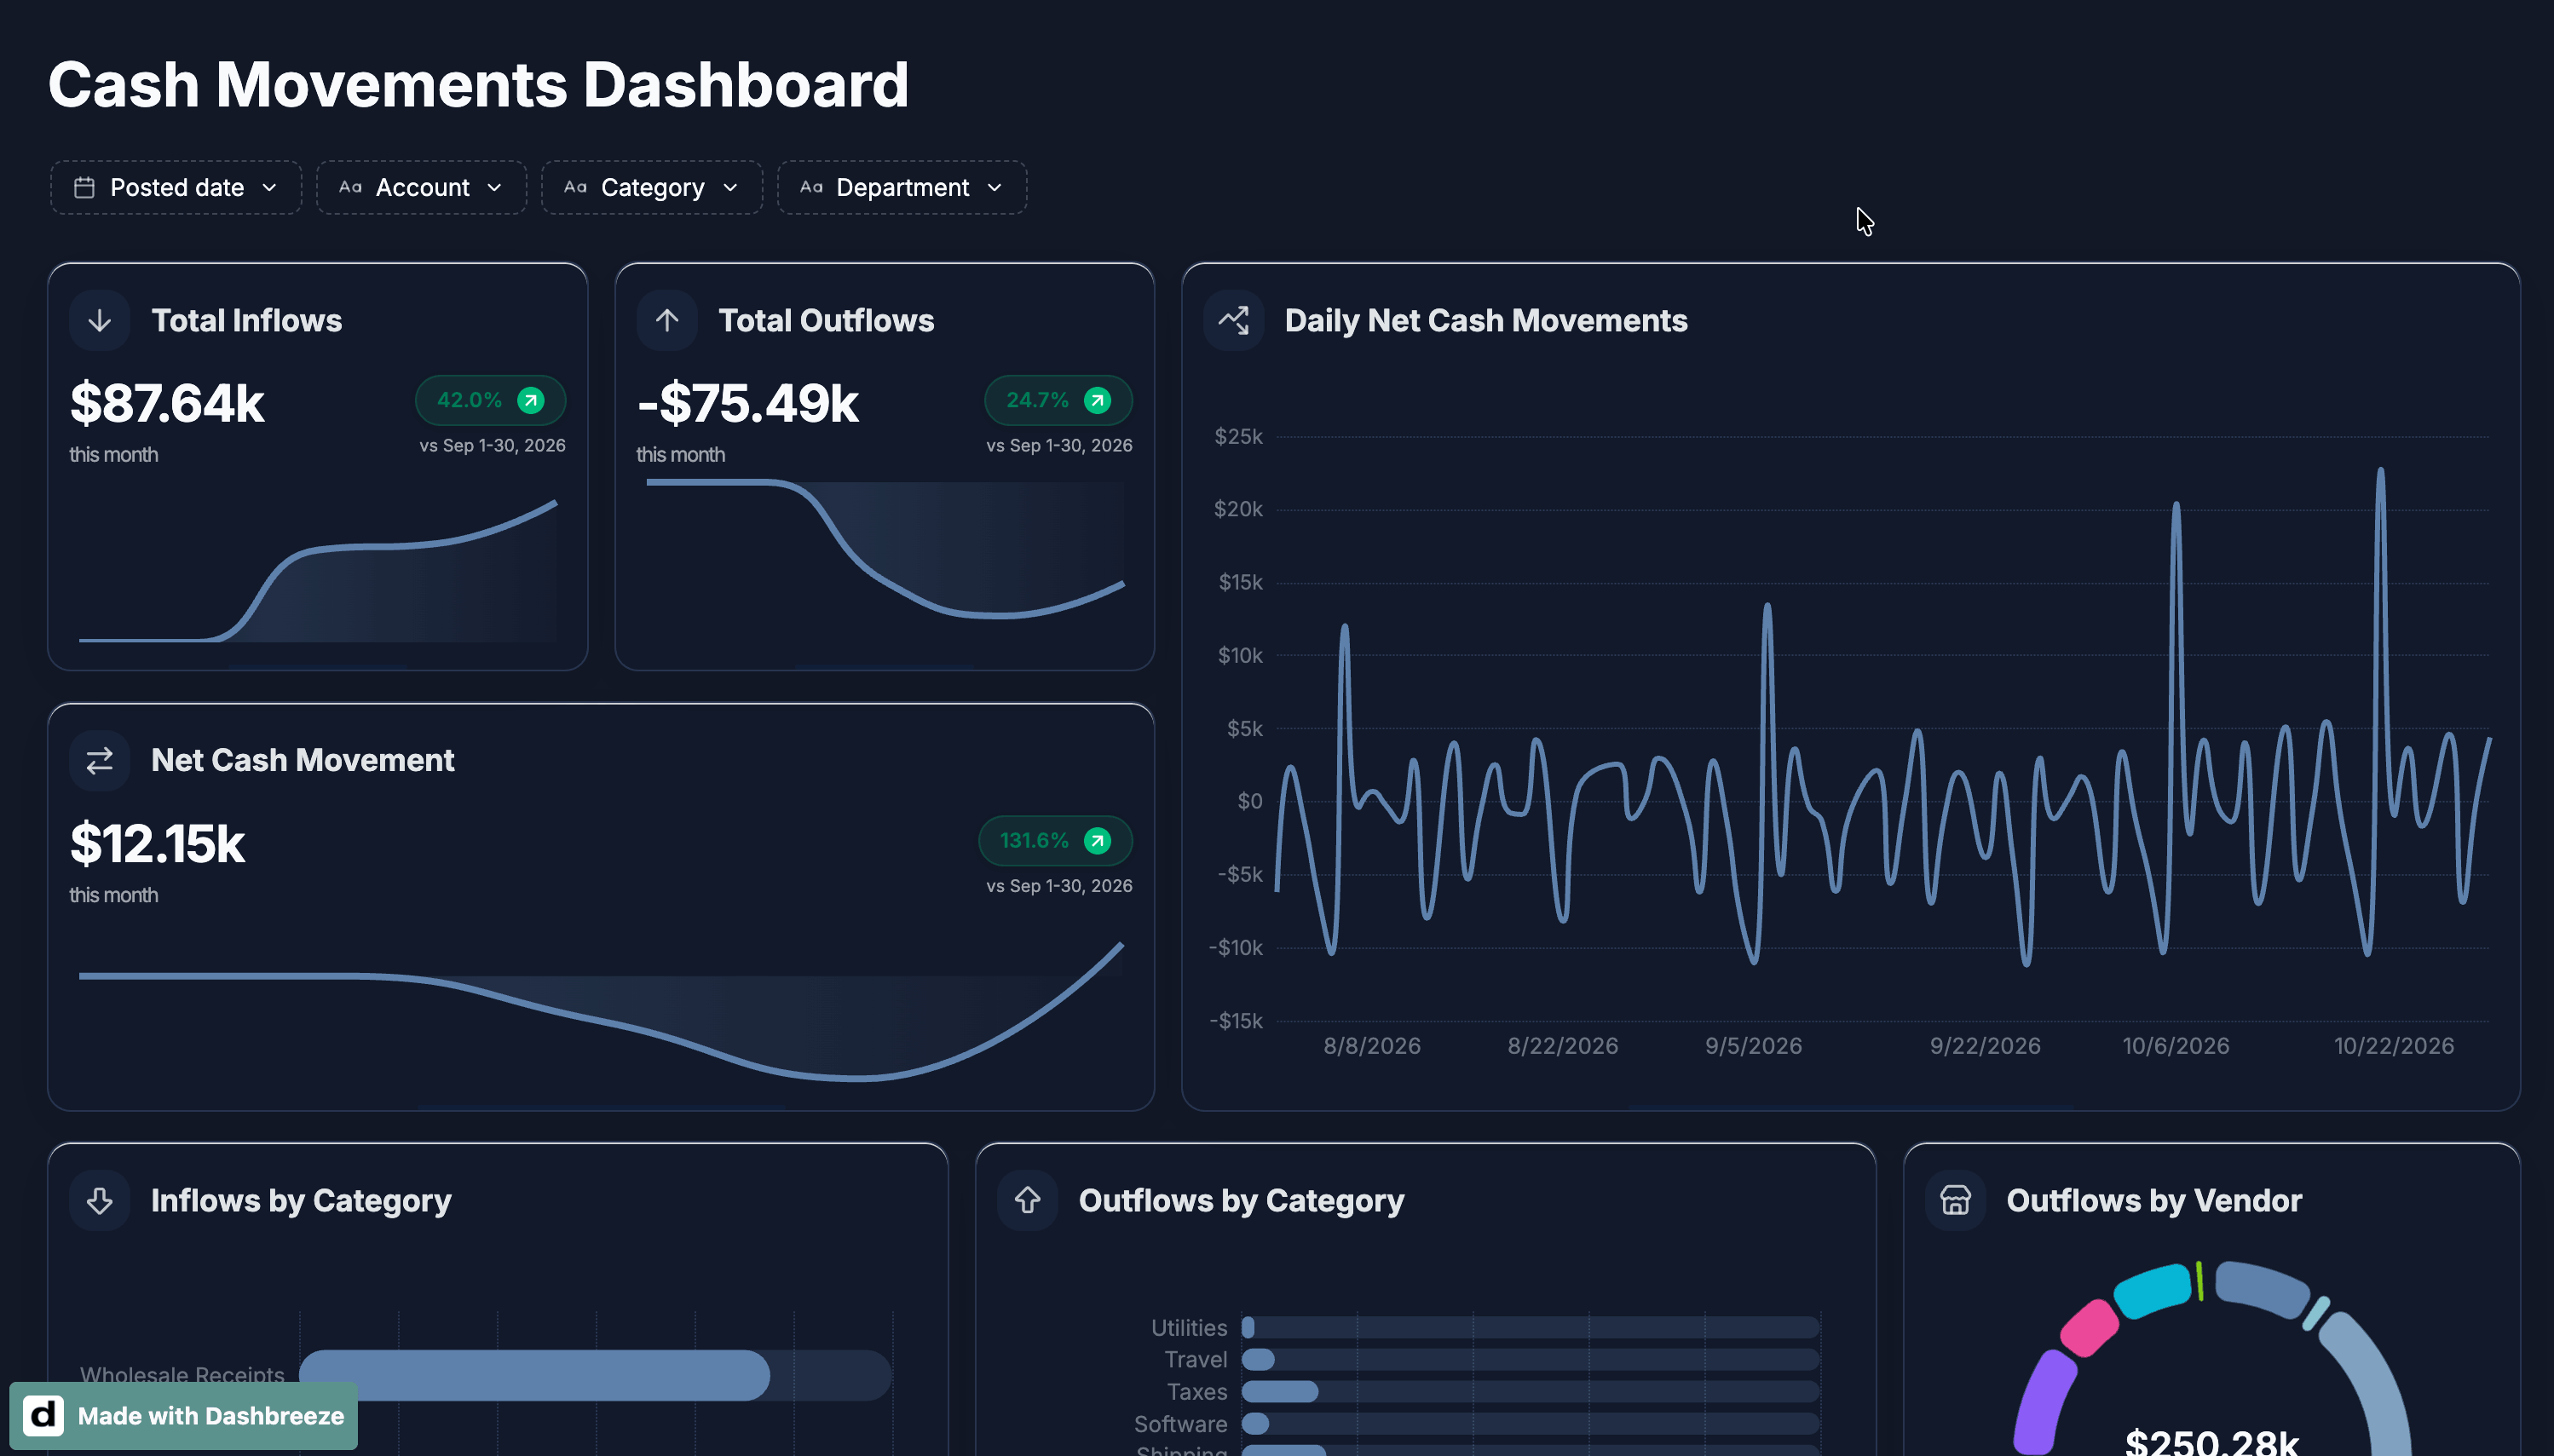The image size is (2554, 1456).
Task: Click the $12.15k net cash value
Action: click(x=157, y=843)
